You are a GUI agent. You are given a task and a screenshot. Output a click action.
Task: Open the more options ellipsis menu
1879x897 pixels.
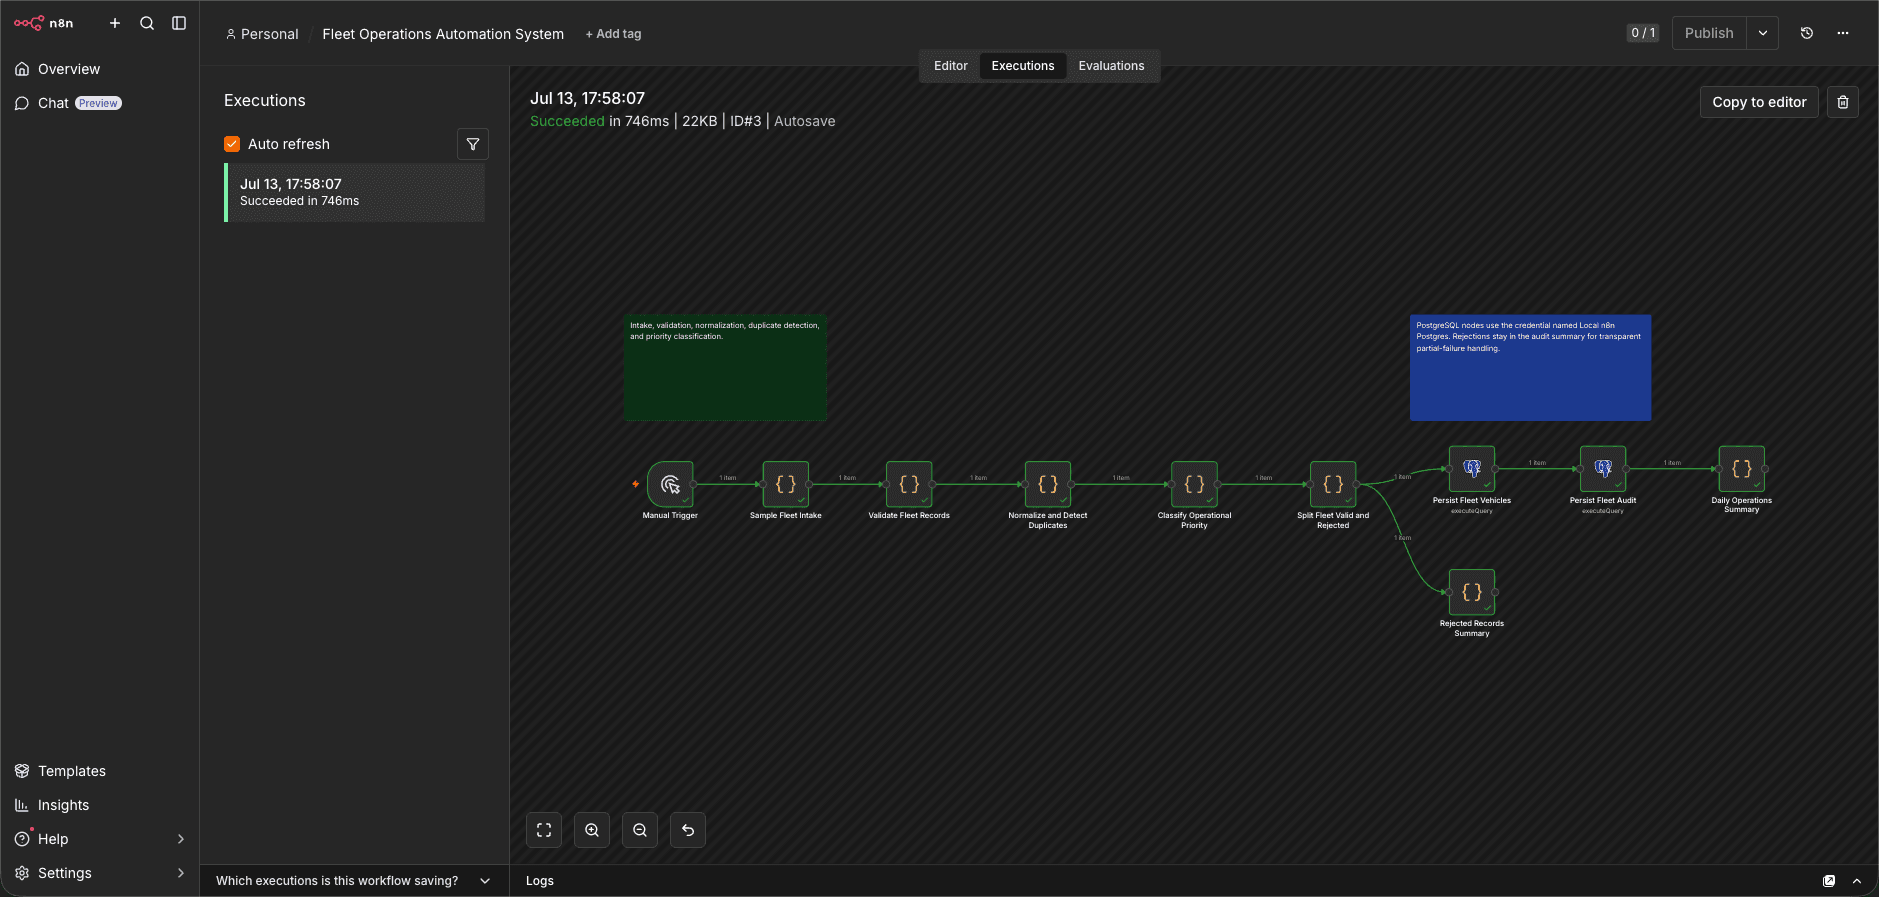pyautogui.click(x=1843, y=33)
